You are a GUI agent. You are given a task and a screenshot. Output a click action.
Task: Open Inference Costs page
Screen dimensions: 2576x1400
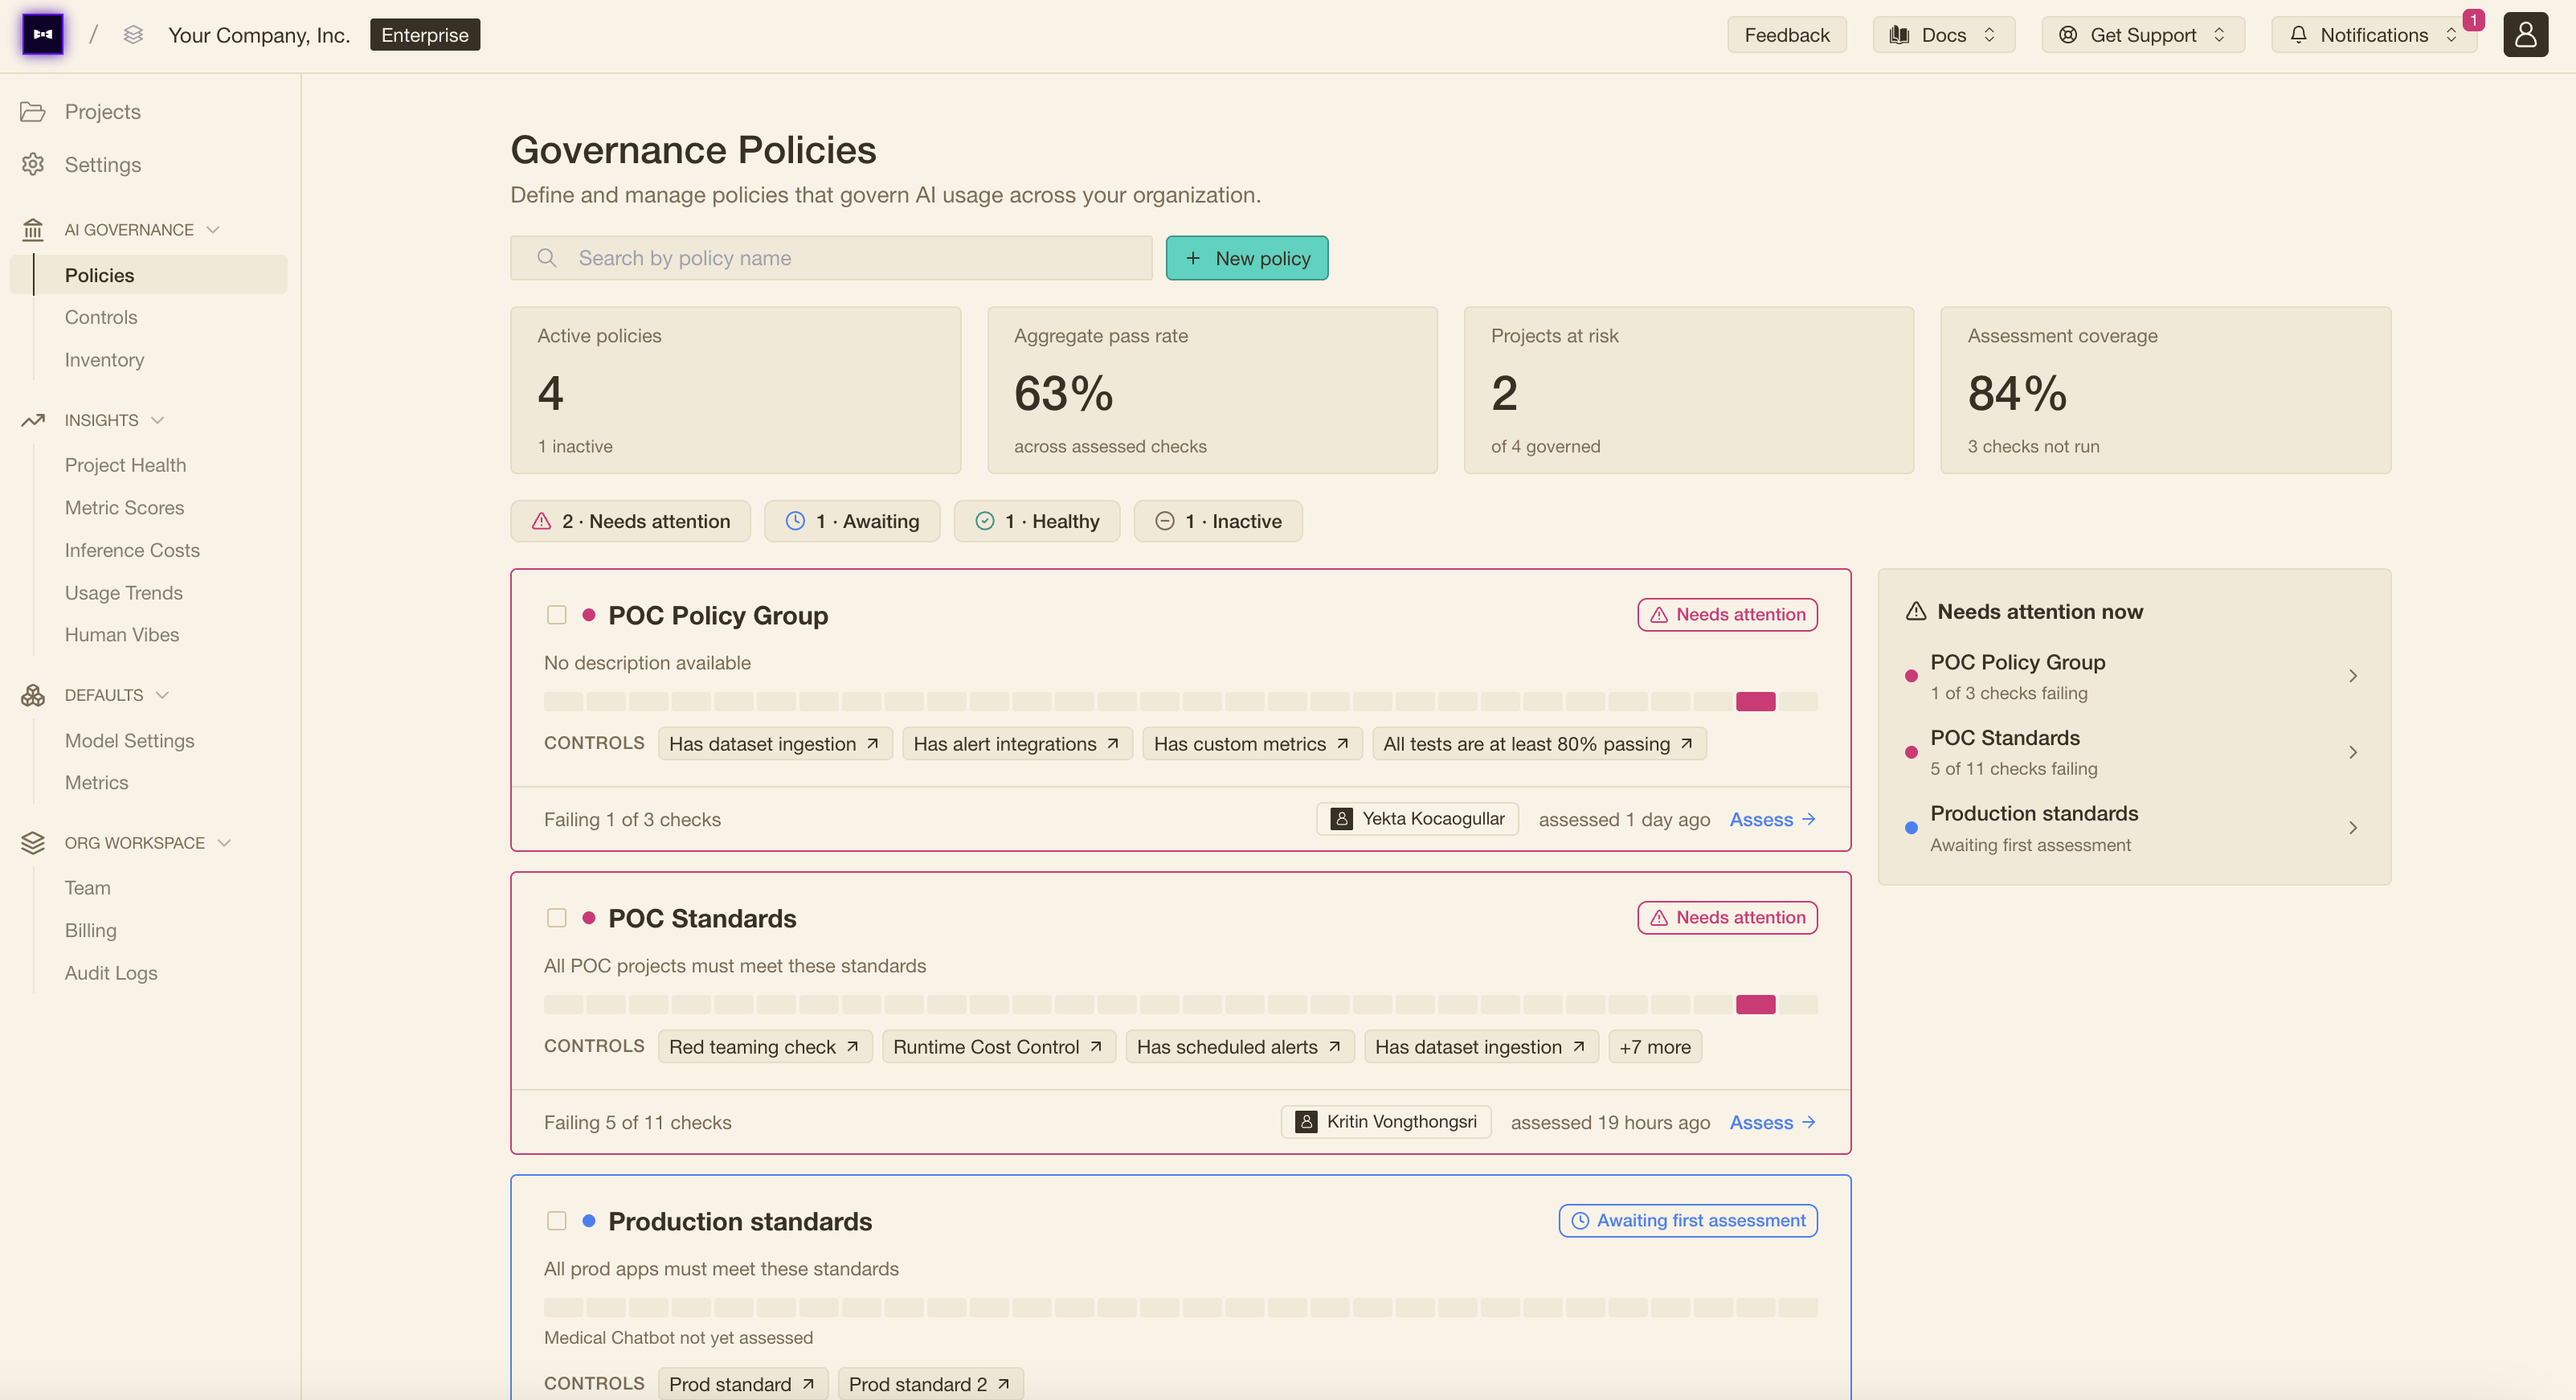[132, 550]
